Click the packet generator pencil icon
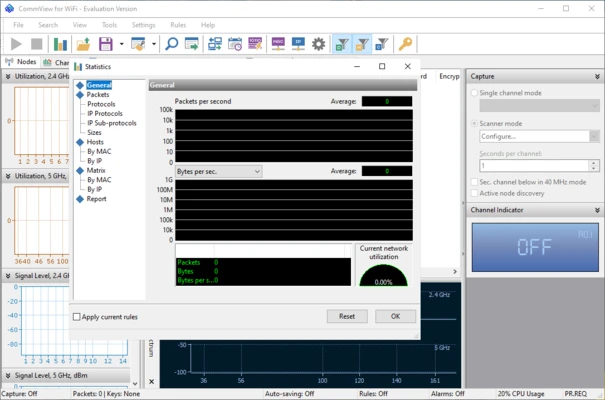The height and width of the screenshot is (400, 605). 255,44
